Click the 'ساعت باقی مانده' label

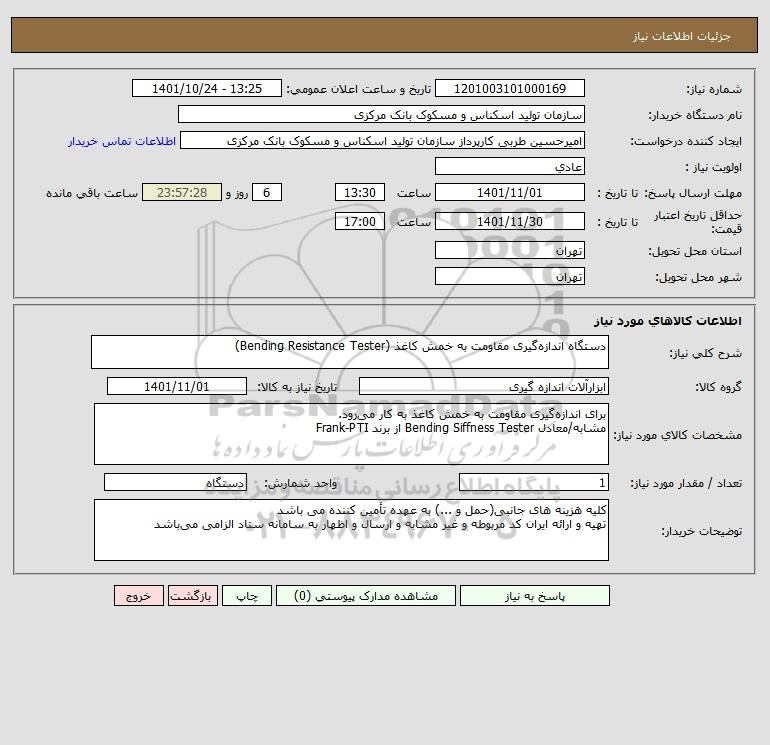pyautogui.click(x=92, y=193)
